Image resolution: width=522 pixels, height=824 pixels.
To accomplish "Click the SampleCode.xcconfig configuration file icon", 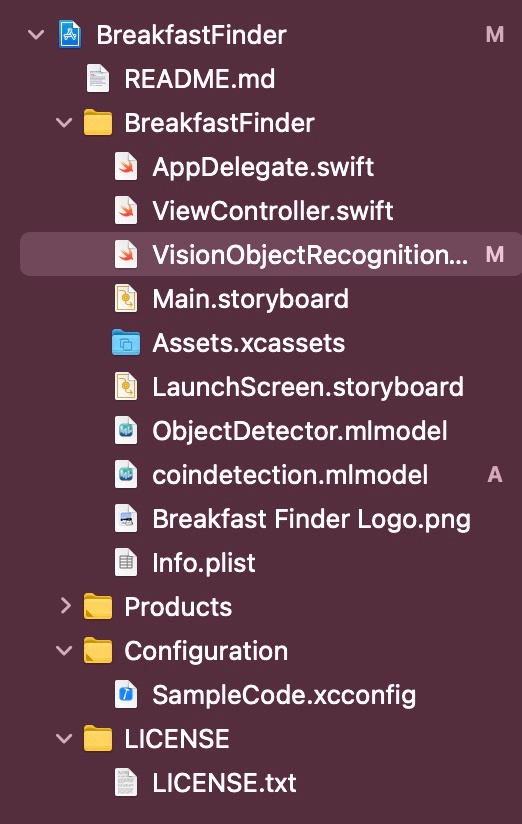I will [x=126, y=695].
